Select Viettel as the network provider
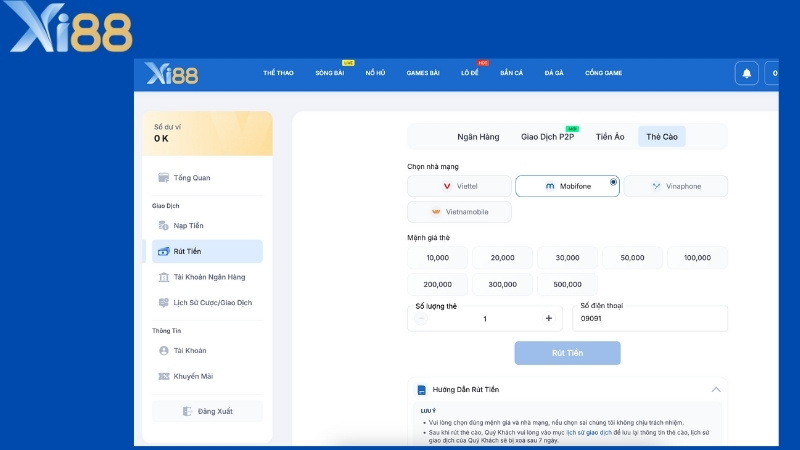The image size is (800, 450). tap(459, 186)
